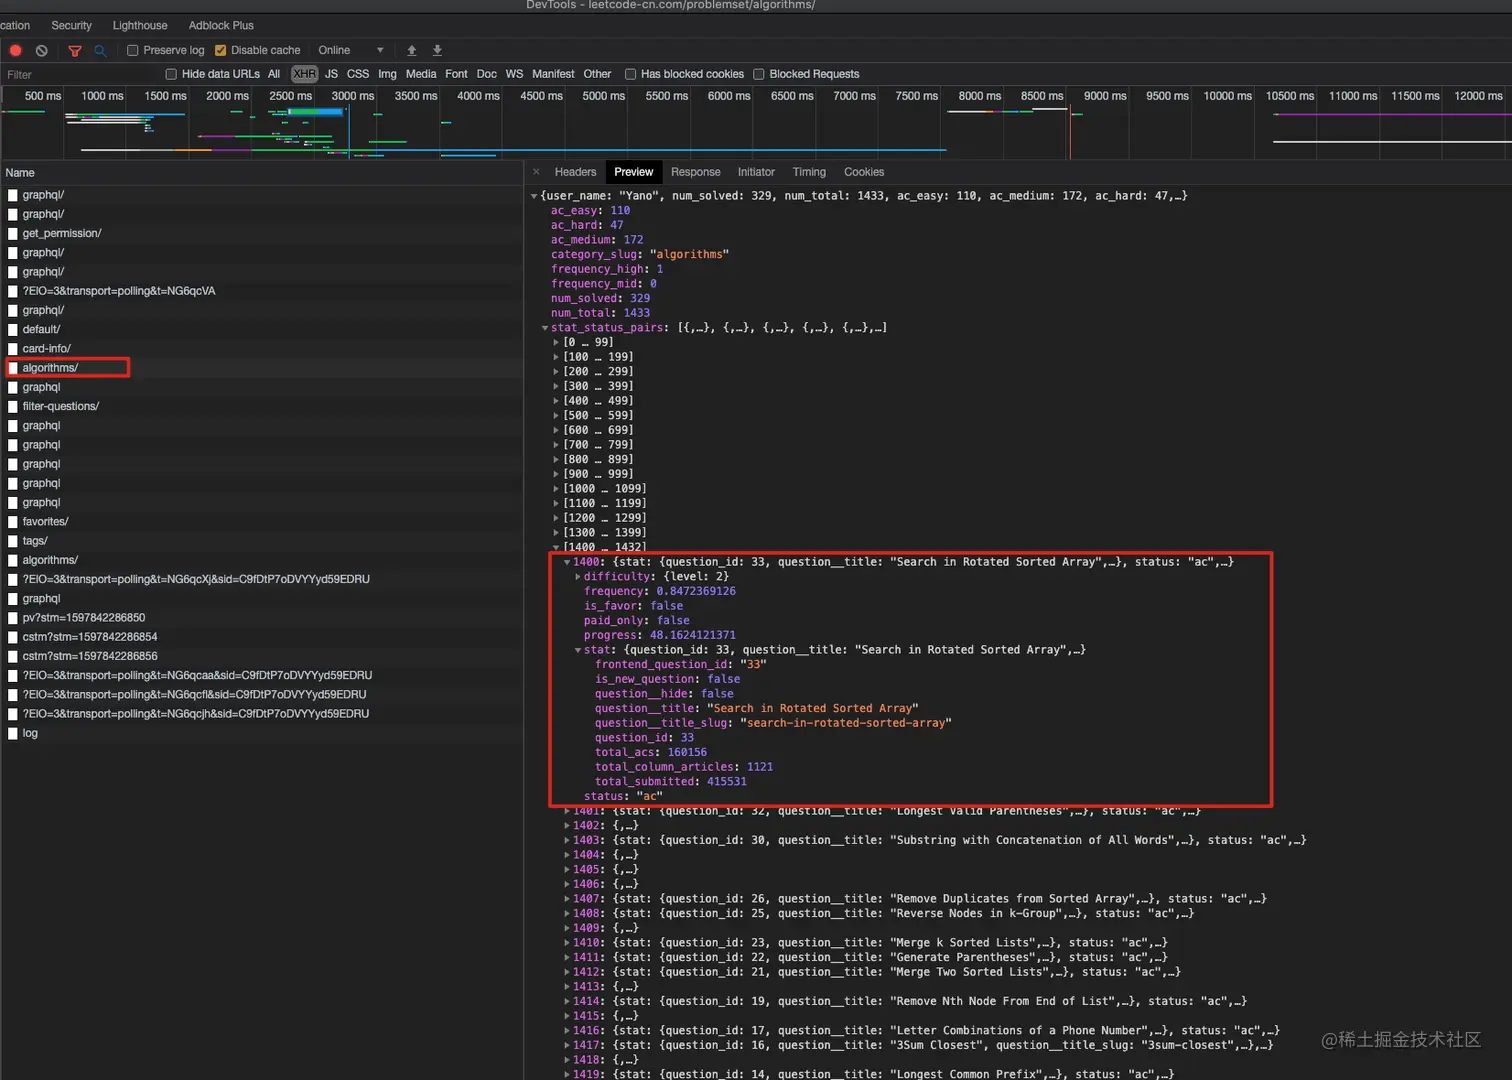Click question__title_slug value search-in-rotated-sorted-array
Viewport: 1512px width, 1080px height.
click(x=846, y=723)
